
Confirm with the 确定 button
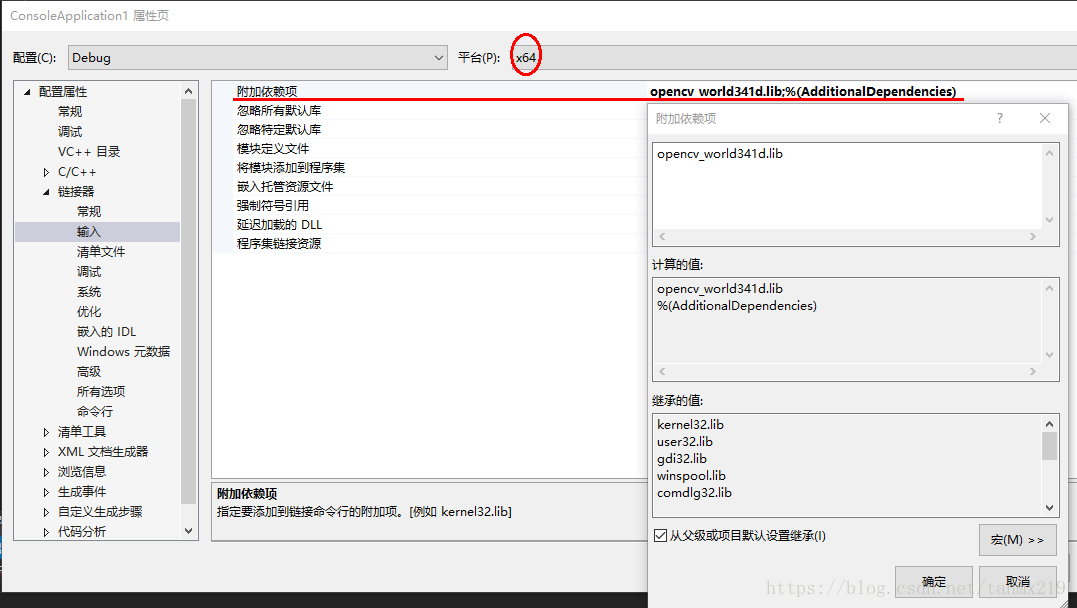point(933,581)
